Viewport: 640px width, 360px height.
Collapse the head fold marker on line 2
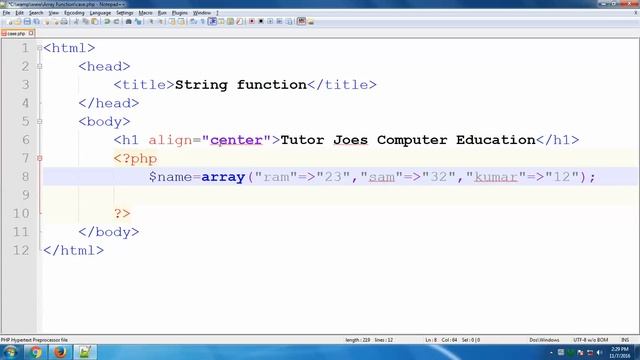pos(40,66)
